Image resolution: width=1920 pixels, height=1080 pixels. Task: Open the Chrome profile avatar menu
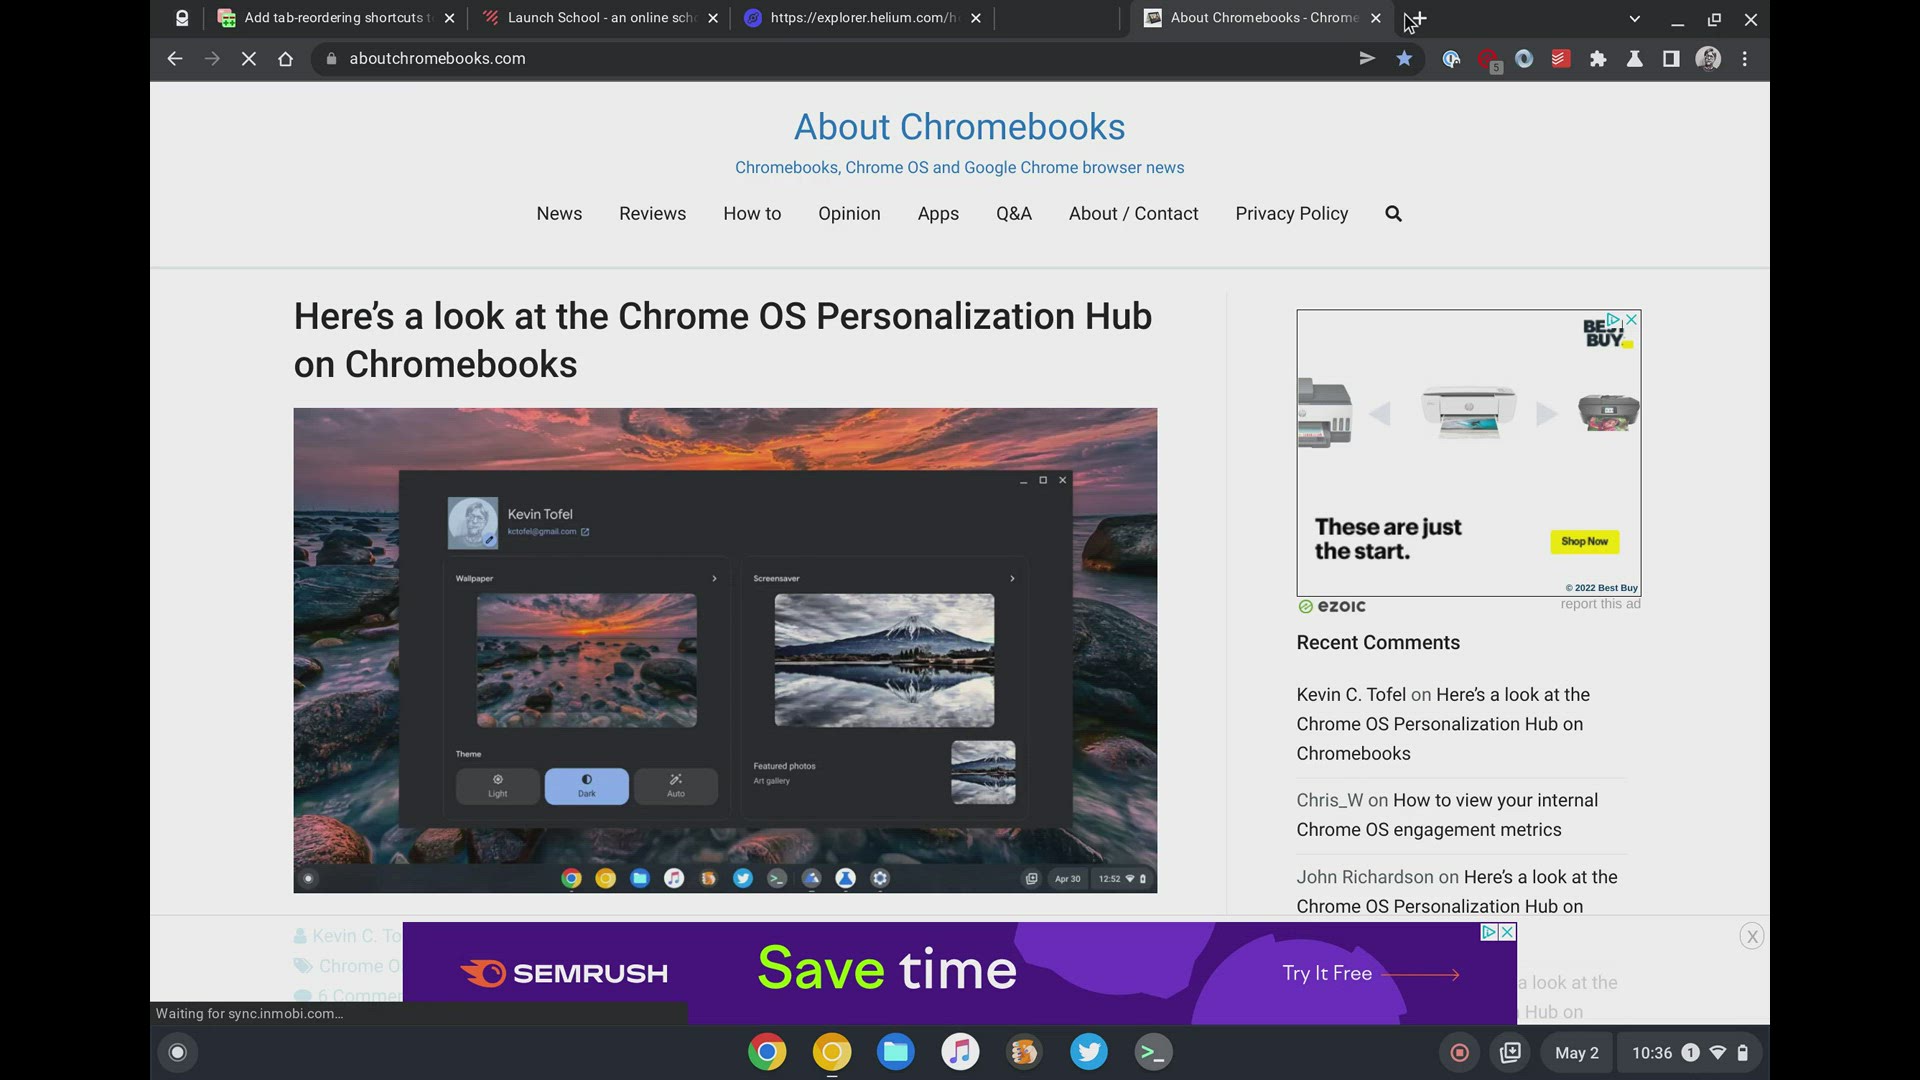pyautogui.click(x=1708, y=59)
